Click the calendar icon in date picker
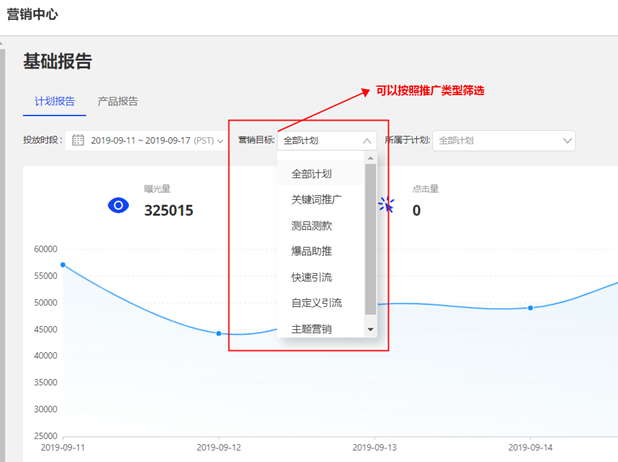Image resolution: width=618 pixels, height=462 pixels. [x=78, y=141]
